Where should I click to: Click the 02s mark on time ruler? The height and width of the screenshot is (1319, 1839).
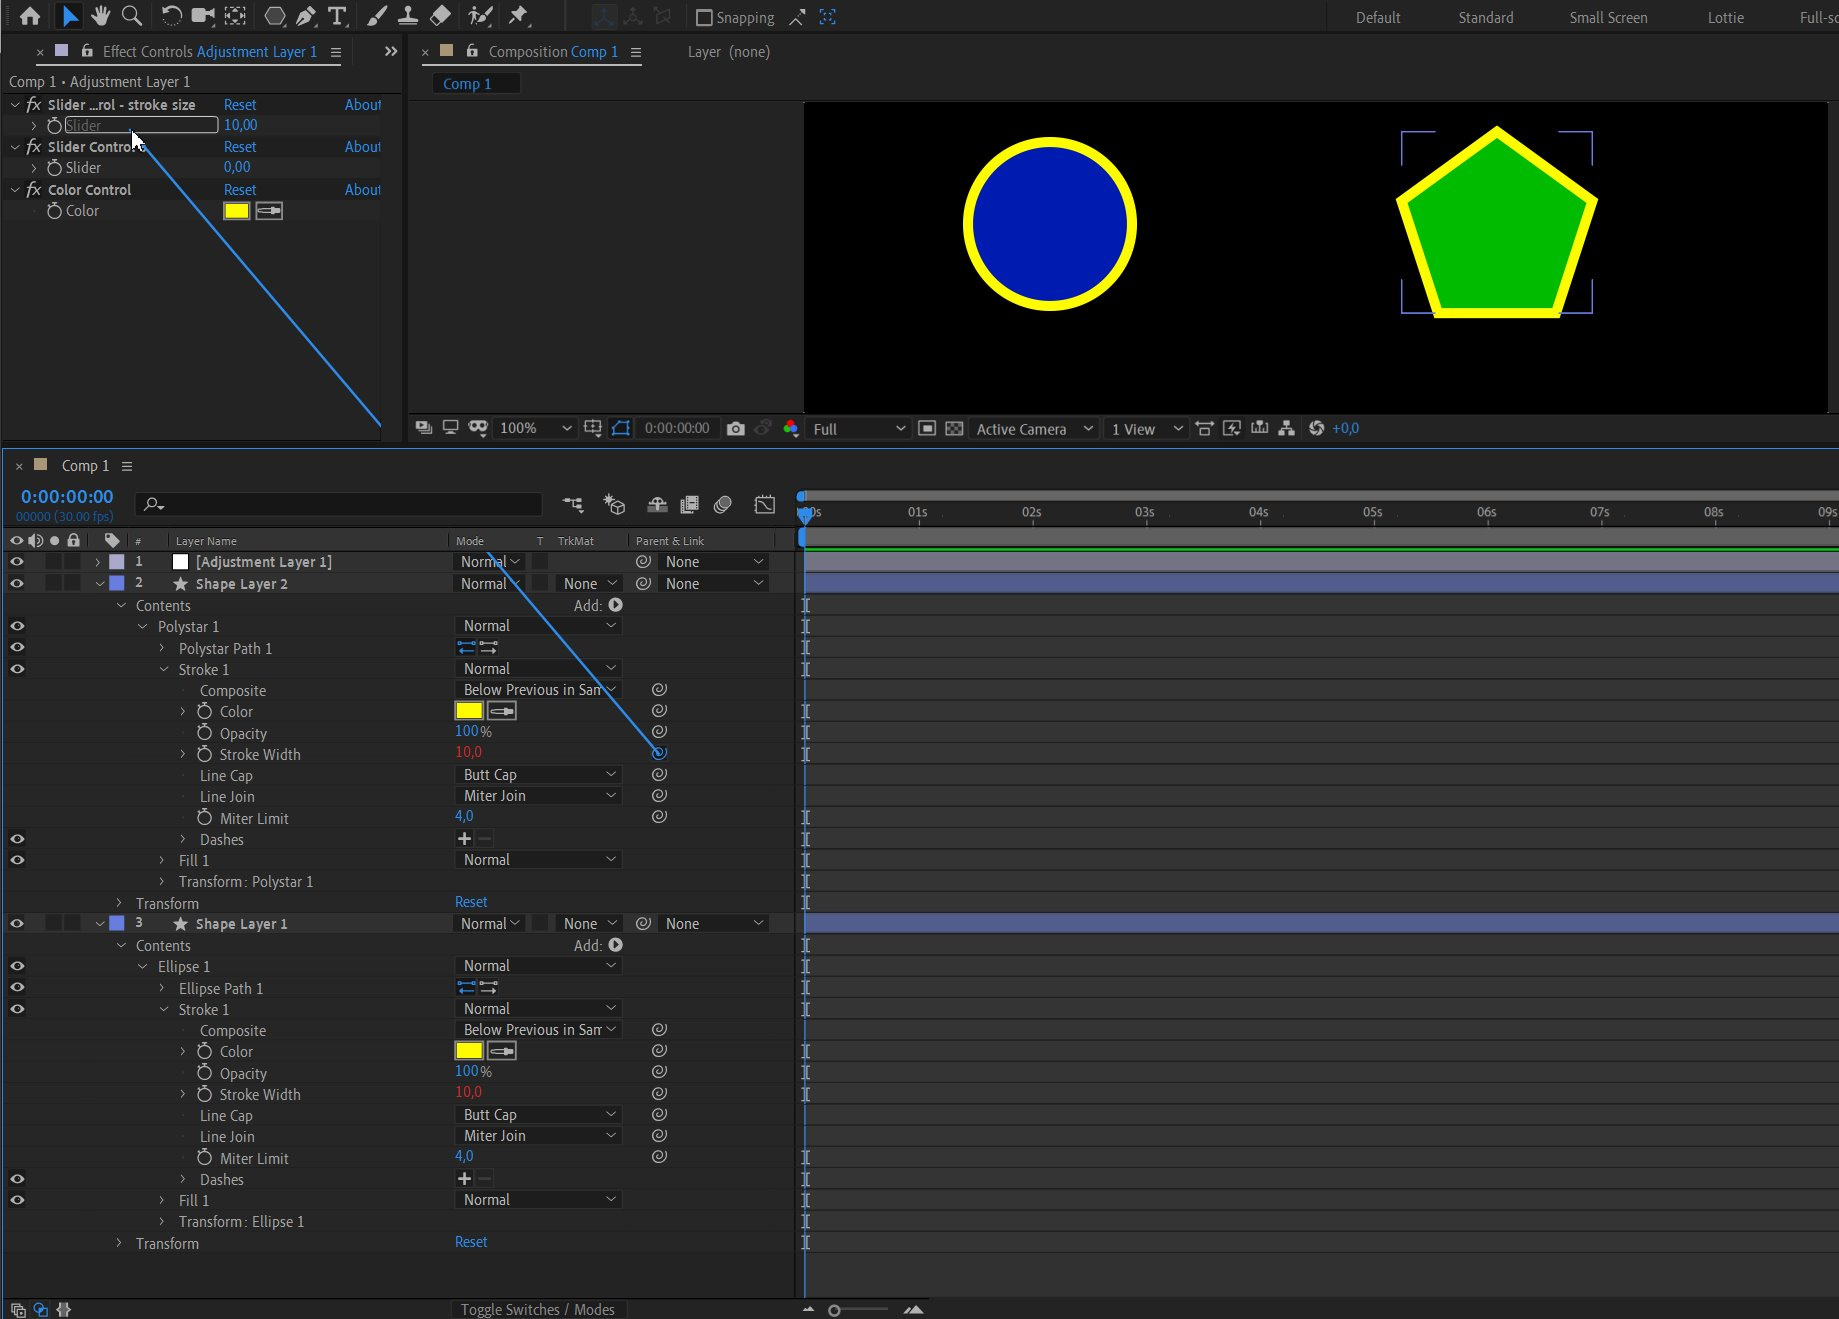[1031, 512]
